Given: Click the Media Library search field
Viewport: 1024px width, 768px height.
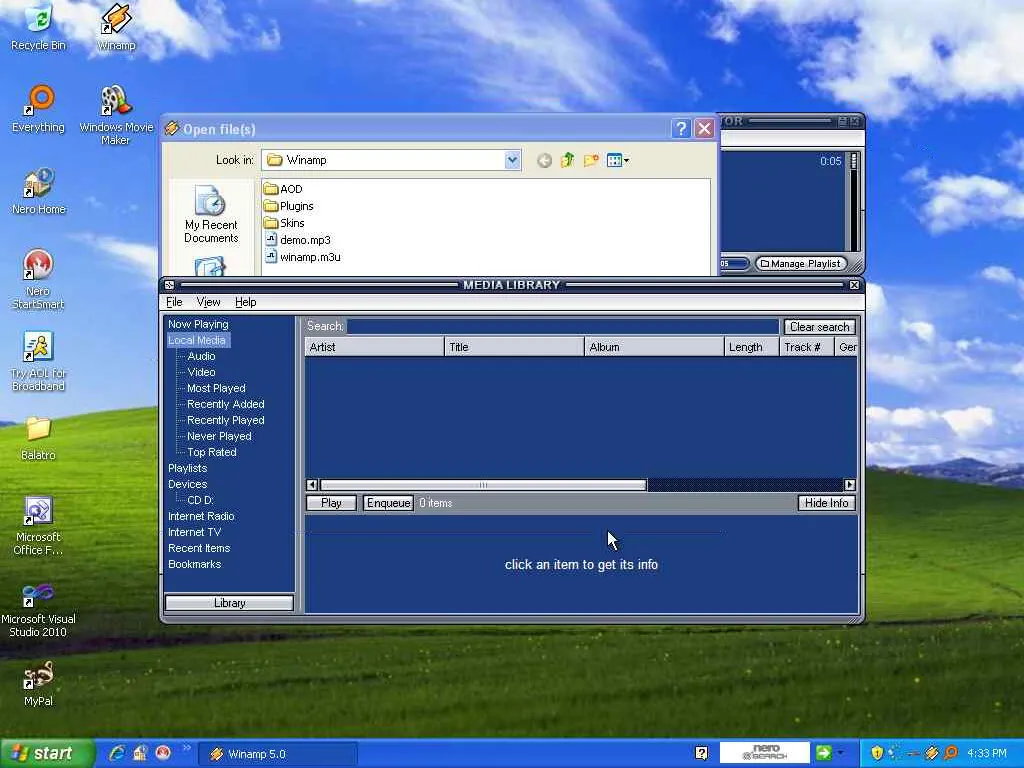Looking at the screenshot, I should (x=562, y=326).
